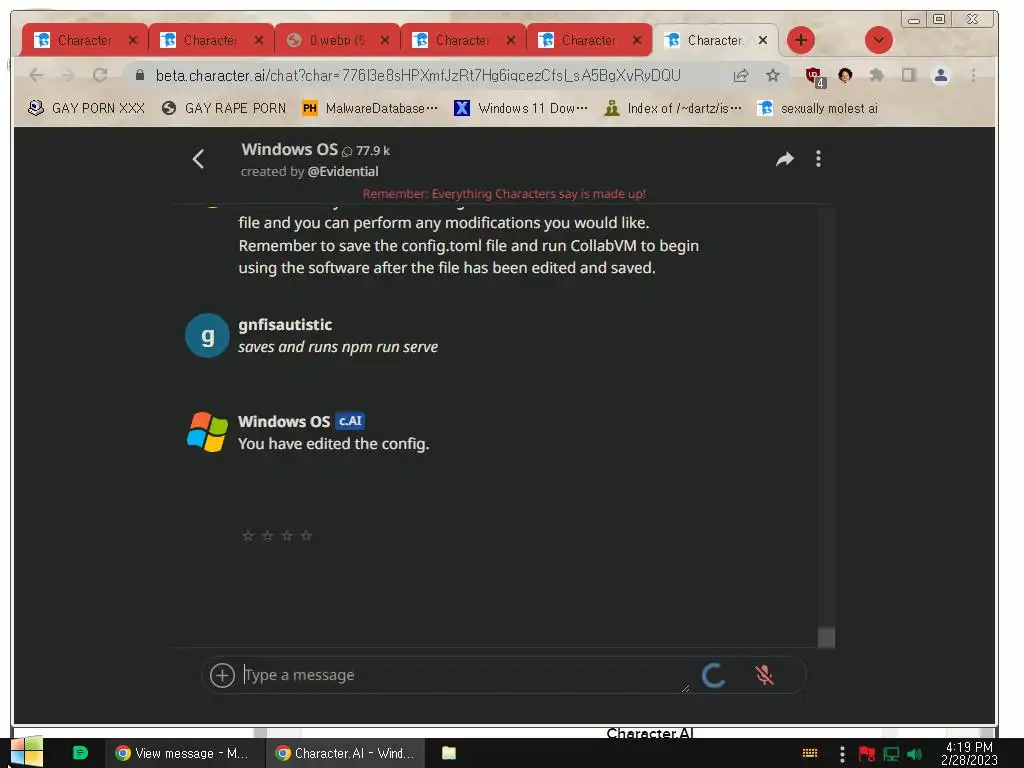Select the active white Character tab
This screenshot has width=1024, height=768.
click(x=715, y=40)
